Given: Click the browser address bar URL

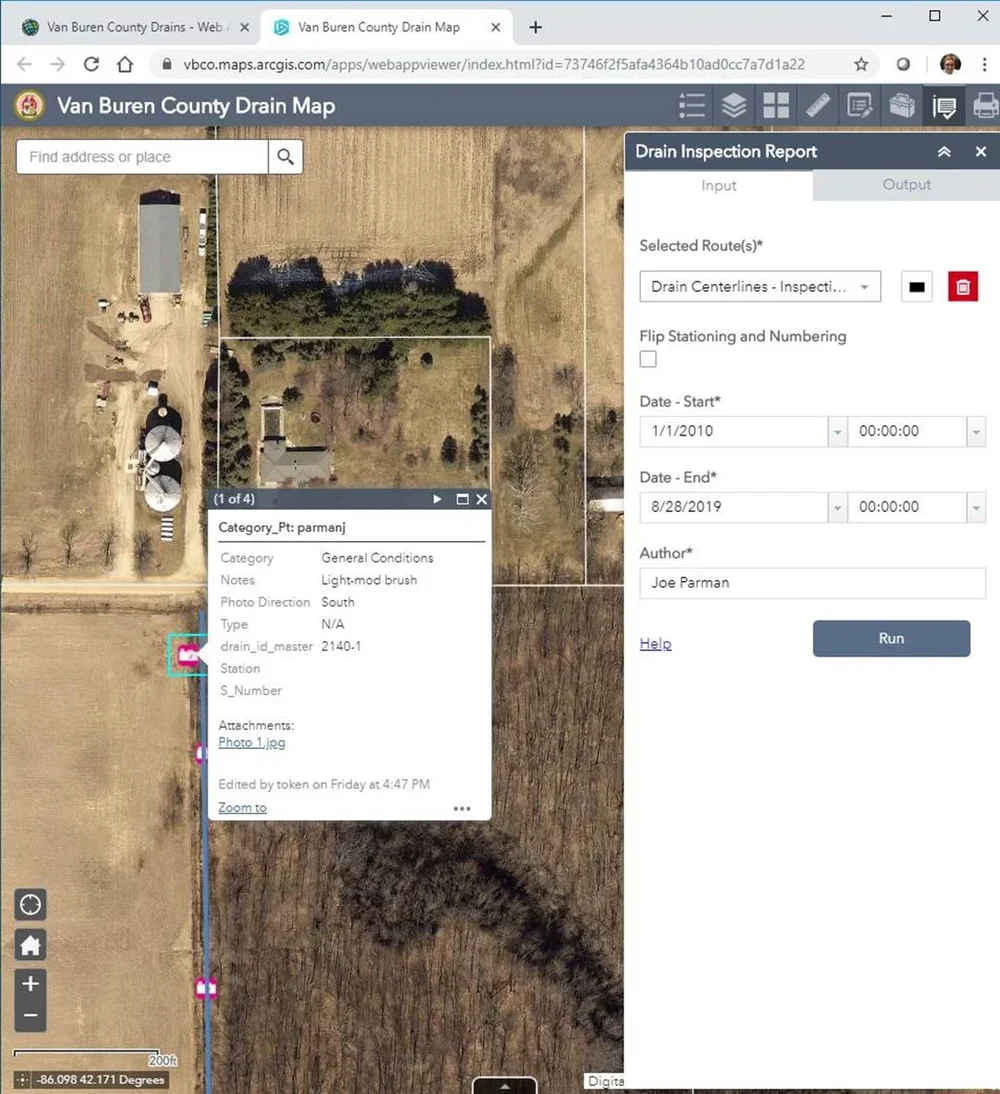Looking at the screenshot, I should click(494, 65).
